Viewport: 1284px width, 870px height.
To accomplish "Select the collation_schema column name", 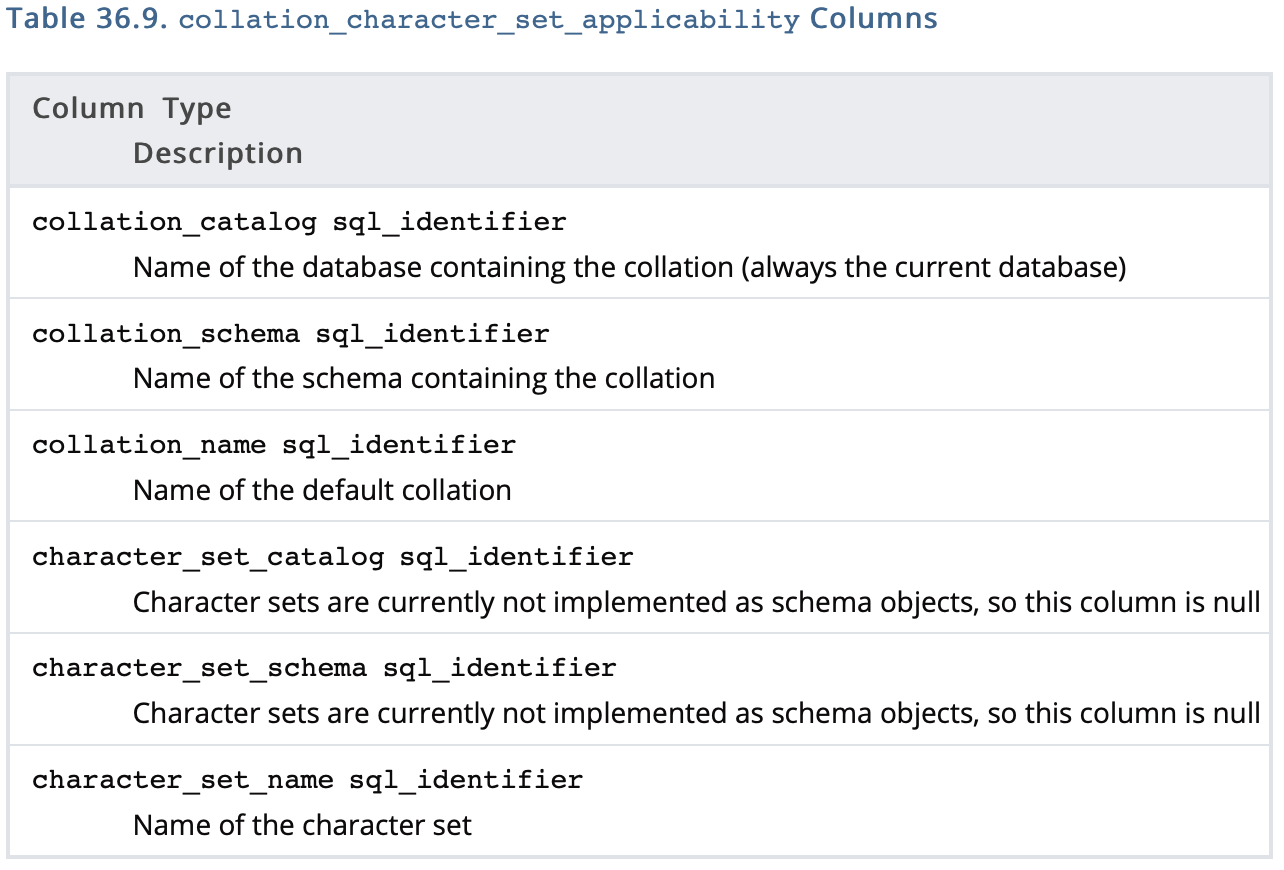I will 166,334.
